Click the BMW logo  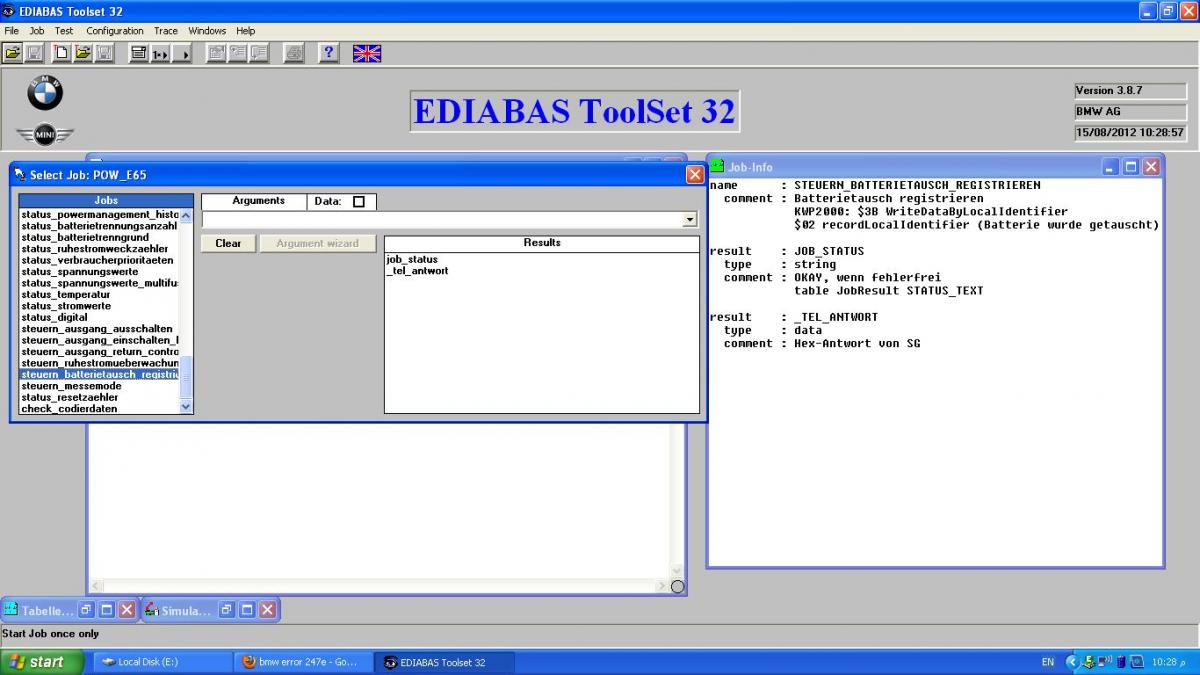click(45, 94)
